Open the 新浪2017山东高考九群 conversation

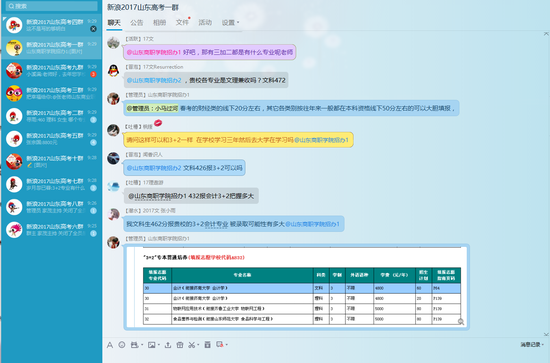[x=51, y=71]
